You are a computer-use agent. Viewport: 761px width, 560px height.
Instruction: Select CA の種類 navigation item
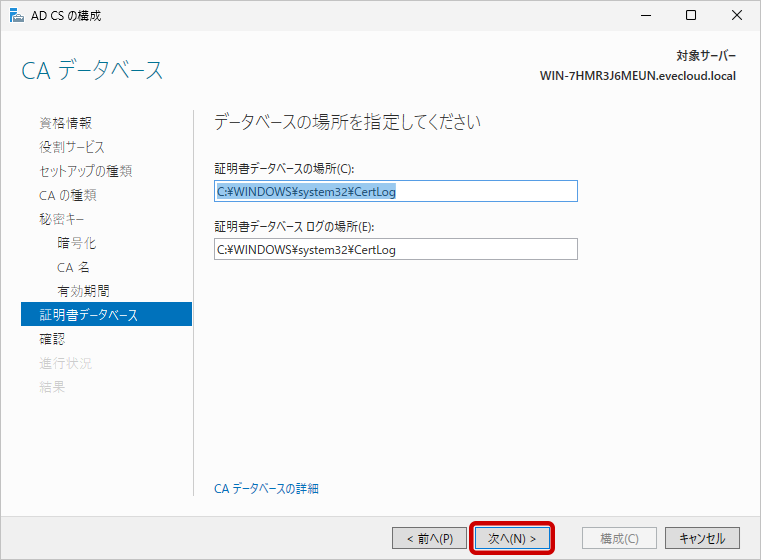tap(68, 195)
